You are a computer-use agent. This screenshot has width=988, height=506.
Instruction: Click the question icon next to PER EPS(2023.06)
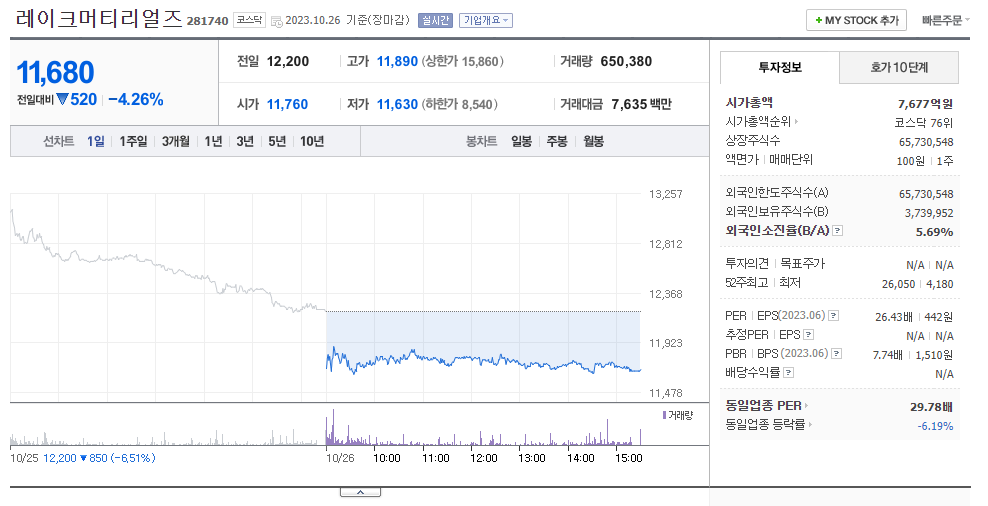(834, 316)
